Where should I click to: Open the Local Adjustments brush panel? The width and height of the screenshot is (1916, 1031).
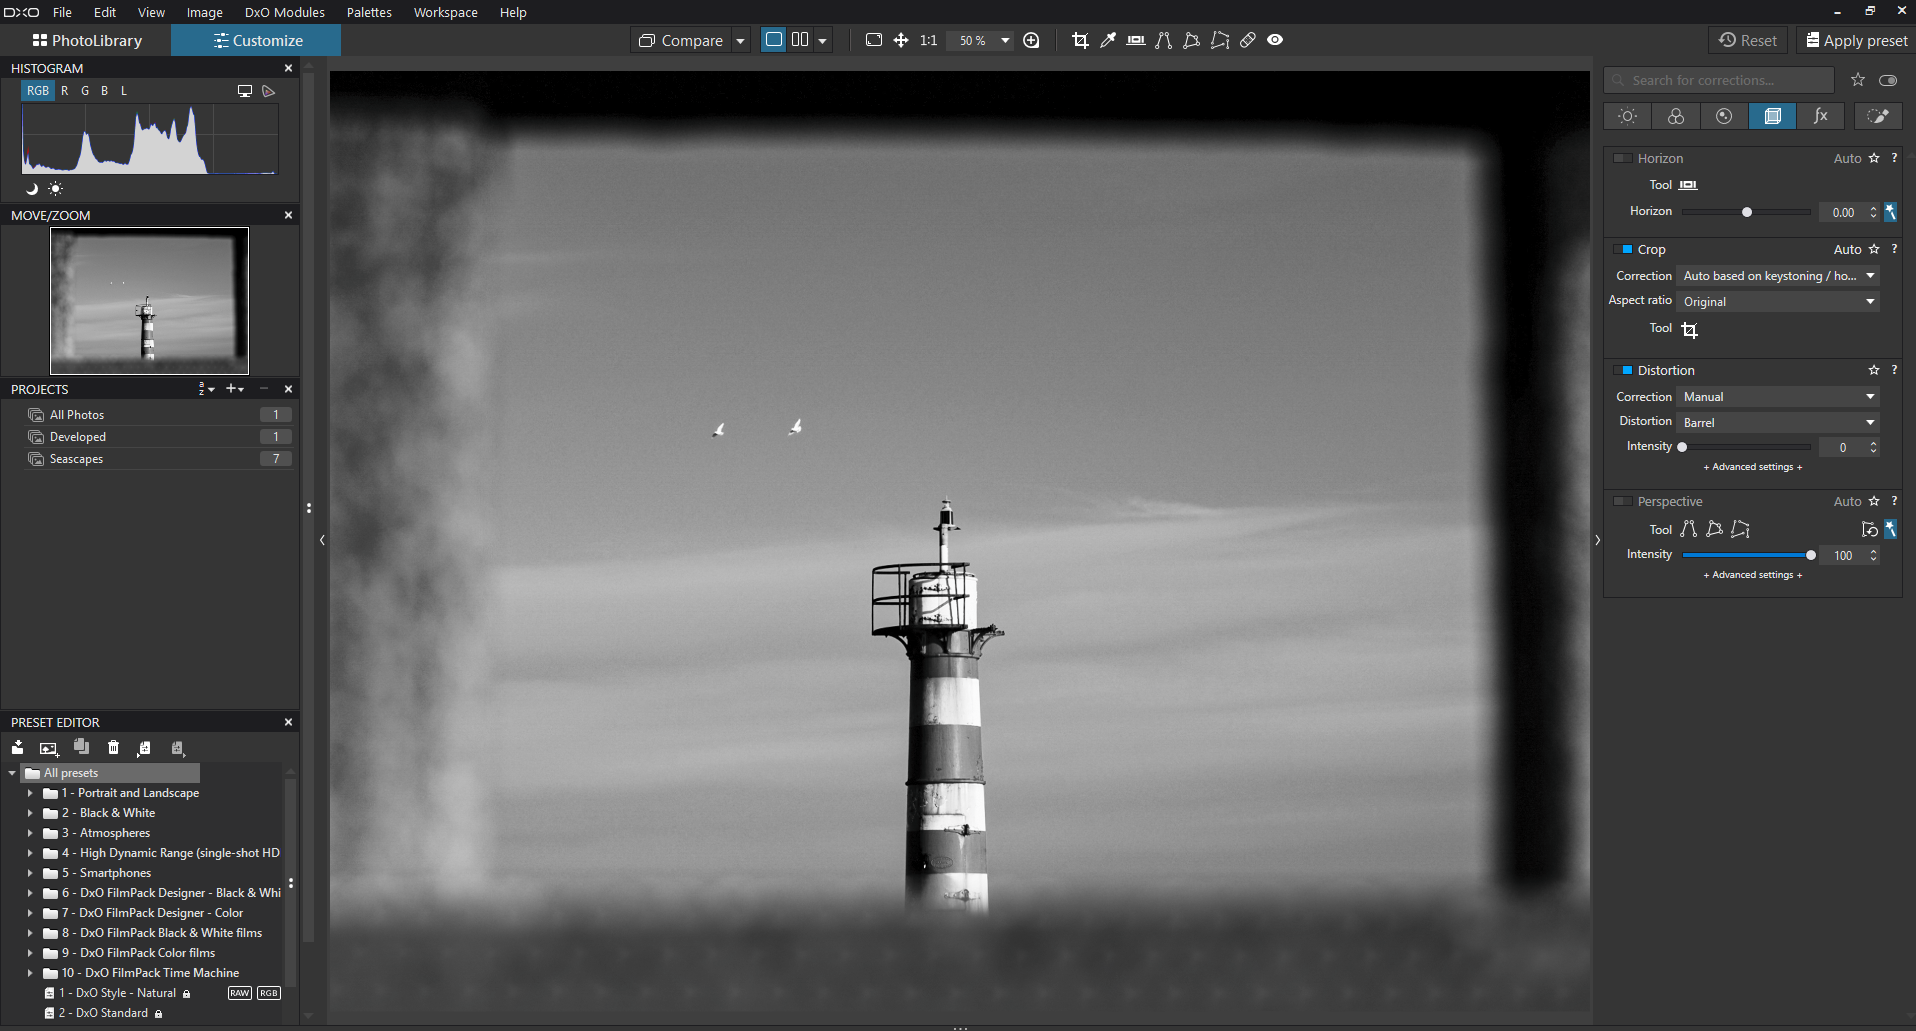[x=1878, y=116]
